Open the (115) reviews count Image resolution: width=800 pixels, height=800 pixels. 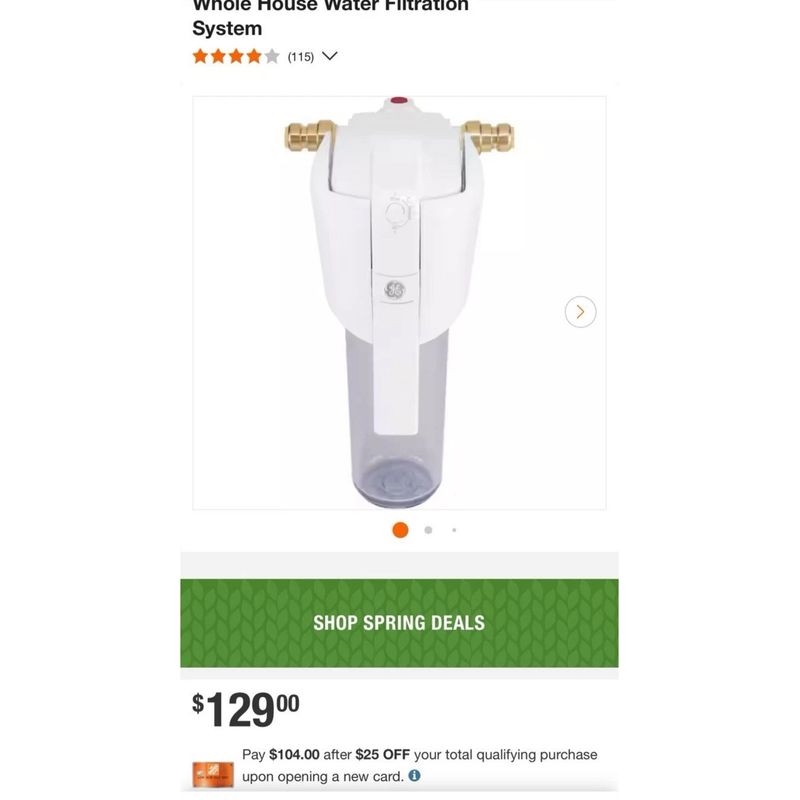301,57
